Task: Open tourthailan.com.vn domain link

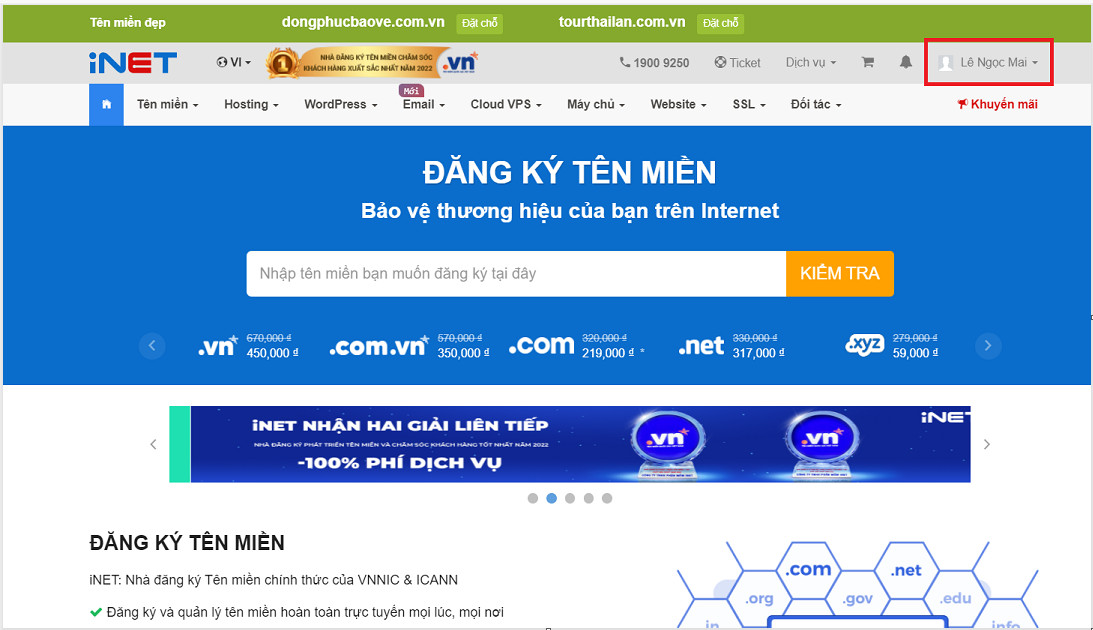Action: 622,22
